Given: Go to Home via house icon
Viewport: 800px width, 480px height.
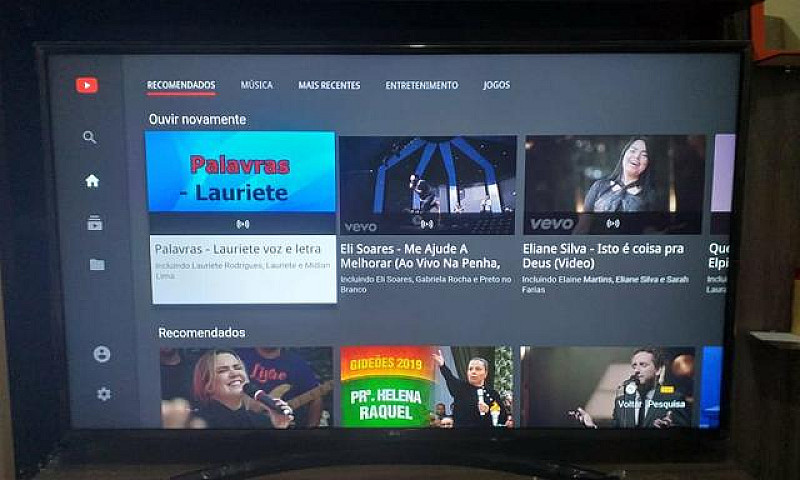Looking at the screenshot, I should click(92, 181).
